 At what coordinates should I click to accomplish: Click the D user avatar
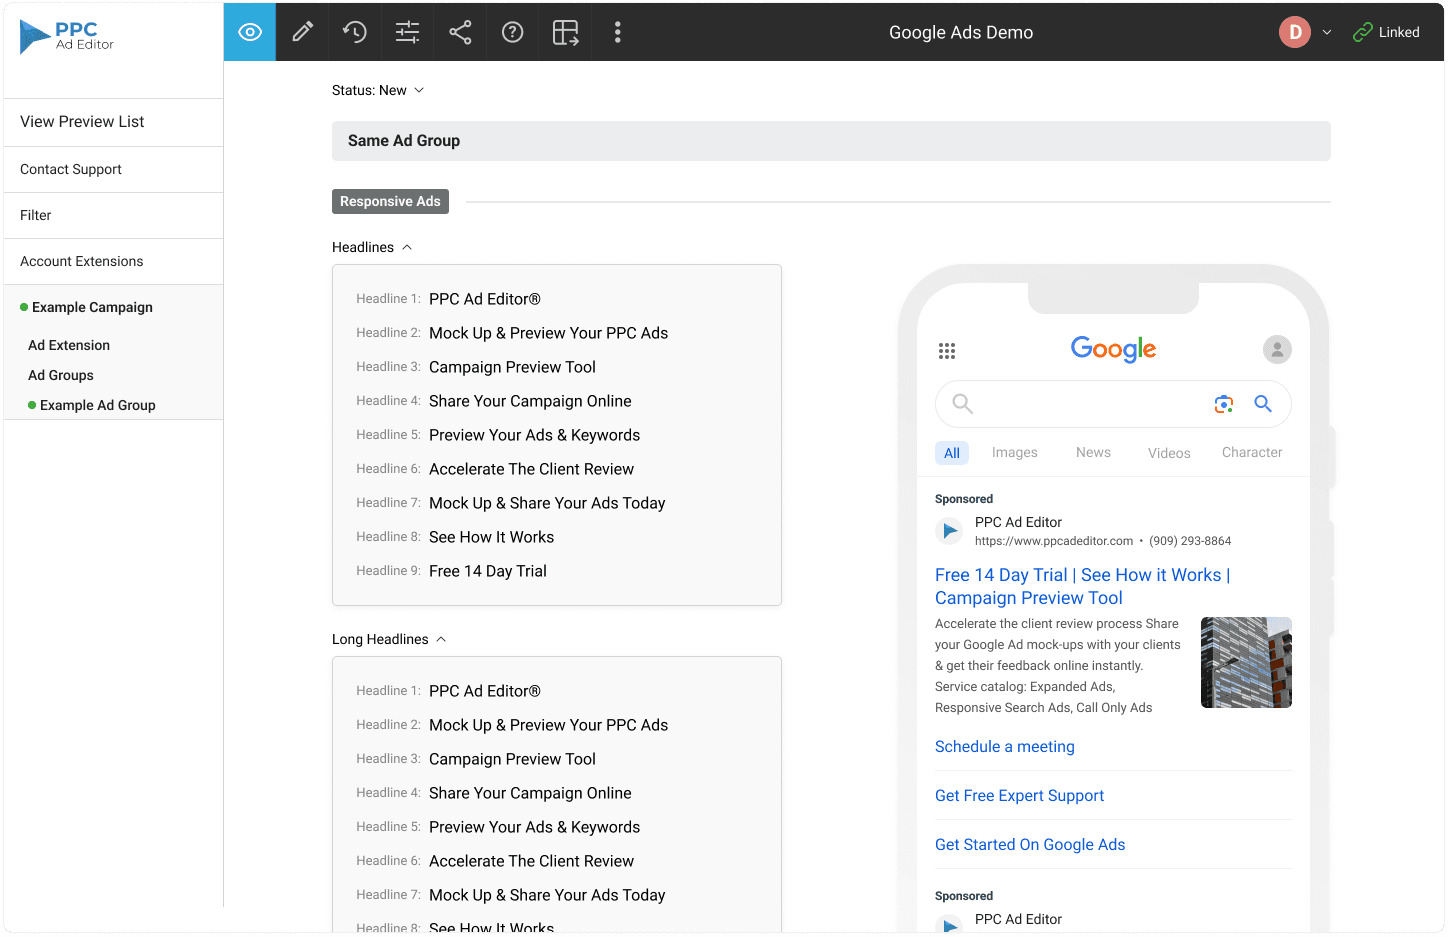[x=1295, y=32]
